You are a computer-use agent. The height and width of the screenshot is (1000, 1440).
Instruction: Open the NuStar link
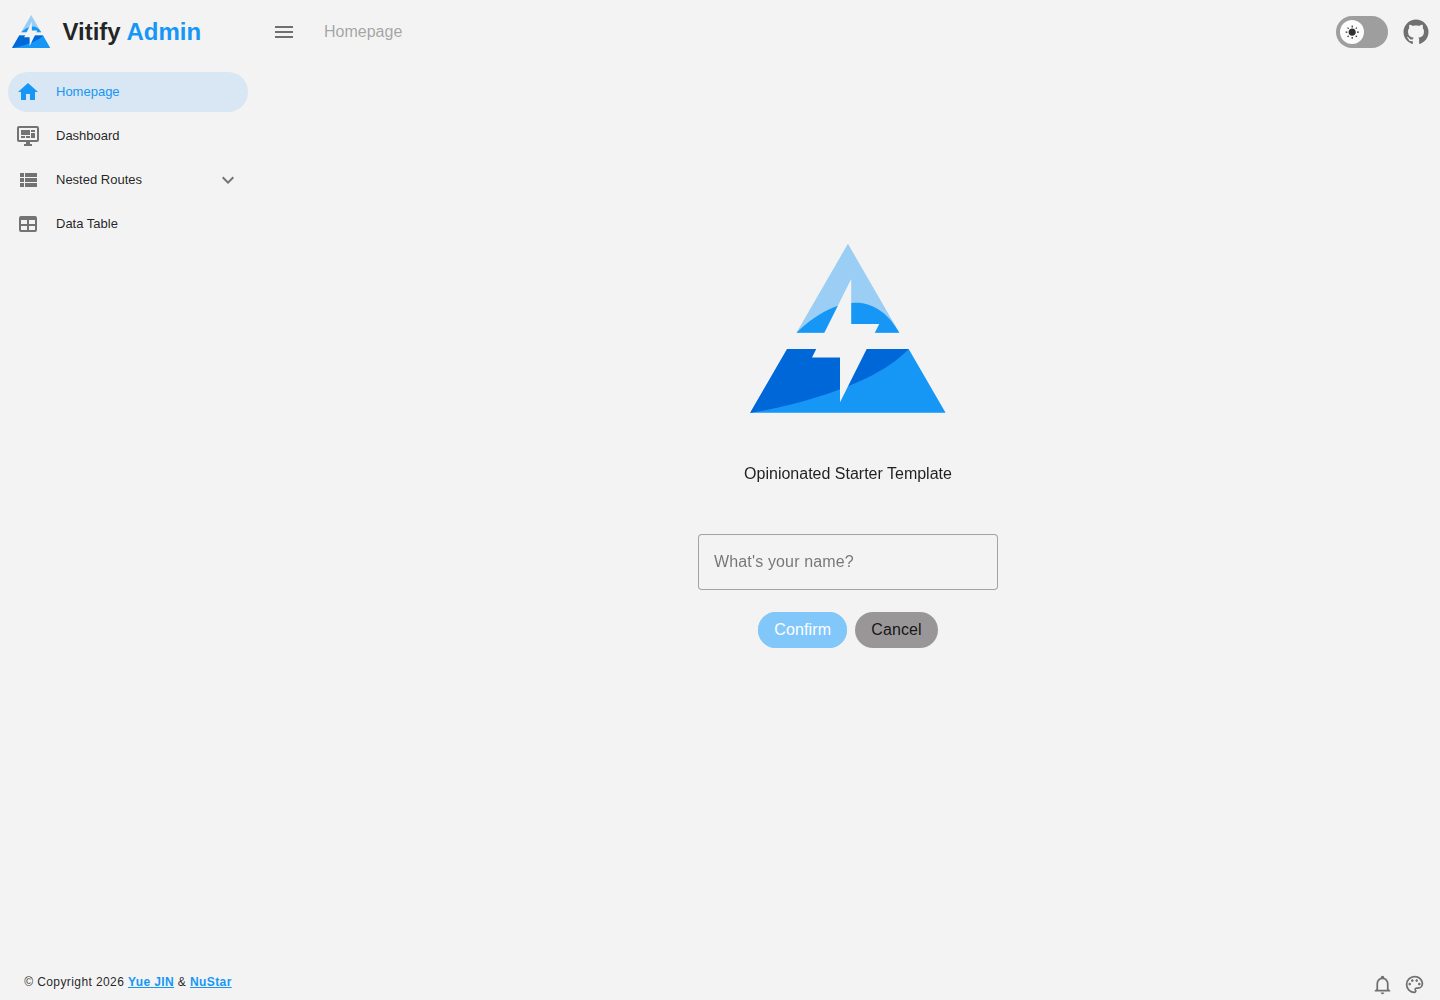pos(211,982)
